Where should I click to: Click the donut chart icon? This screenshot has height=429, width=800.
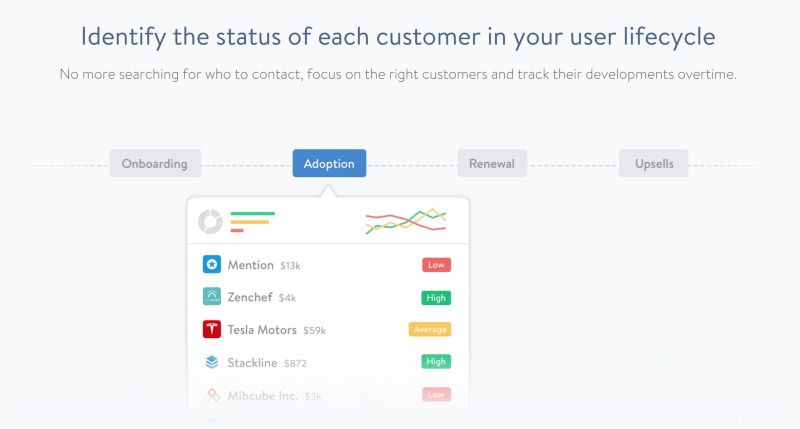(210, 221)
